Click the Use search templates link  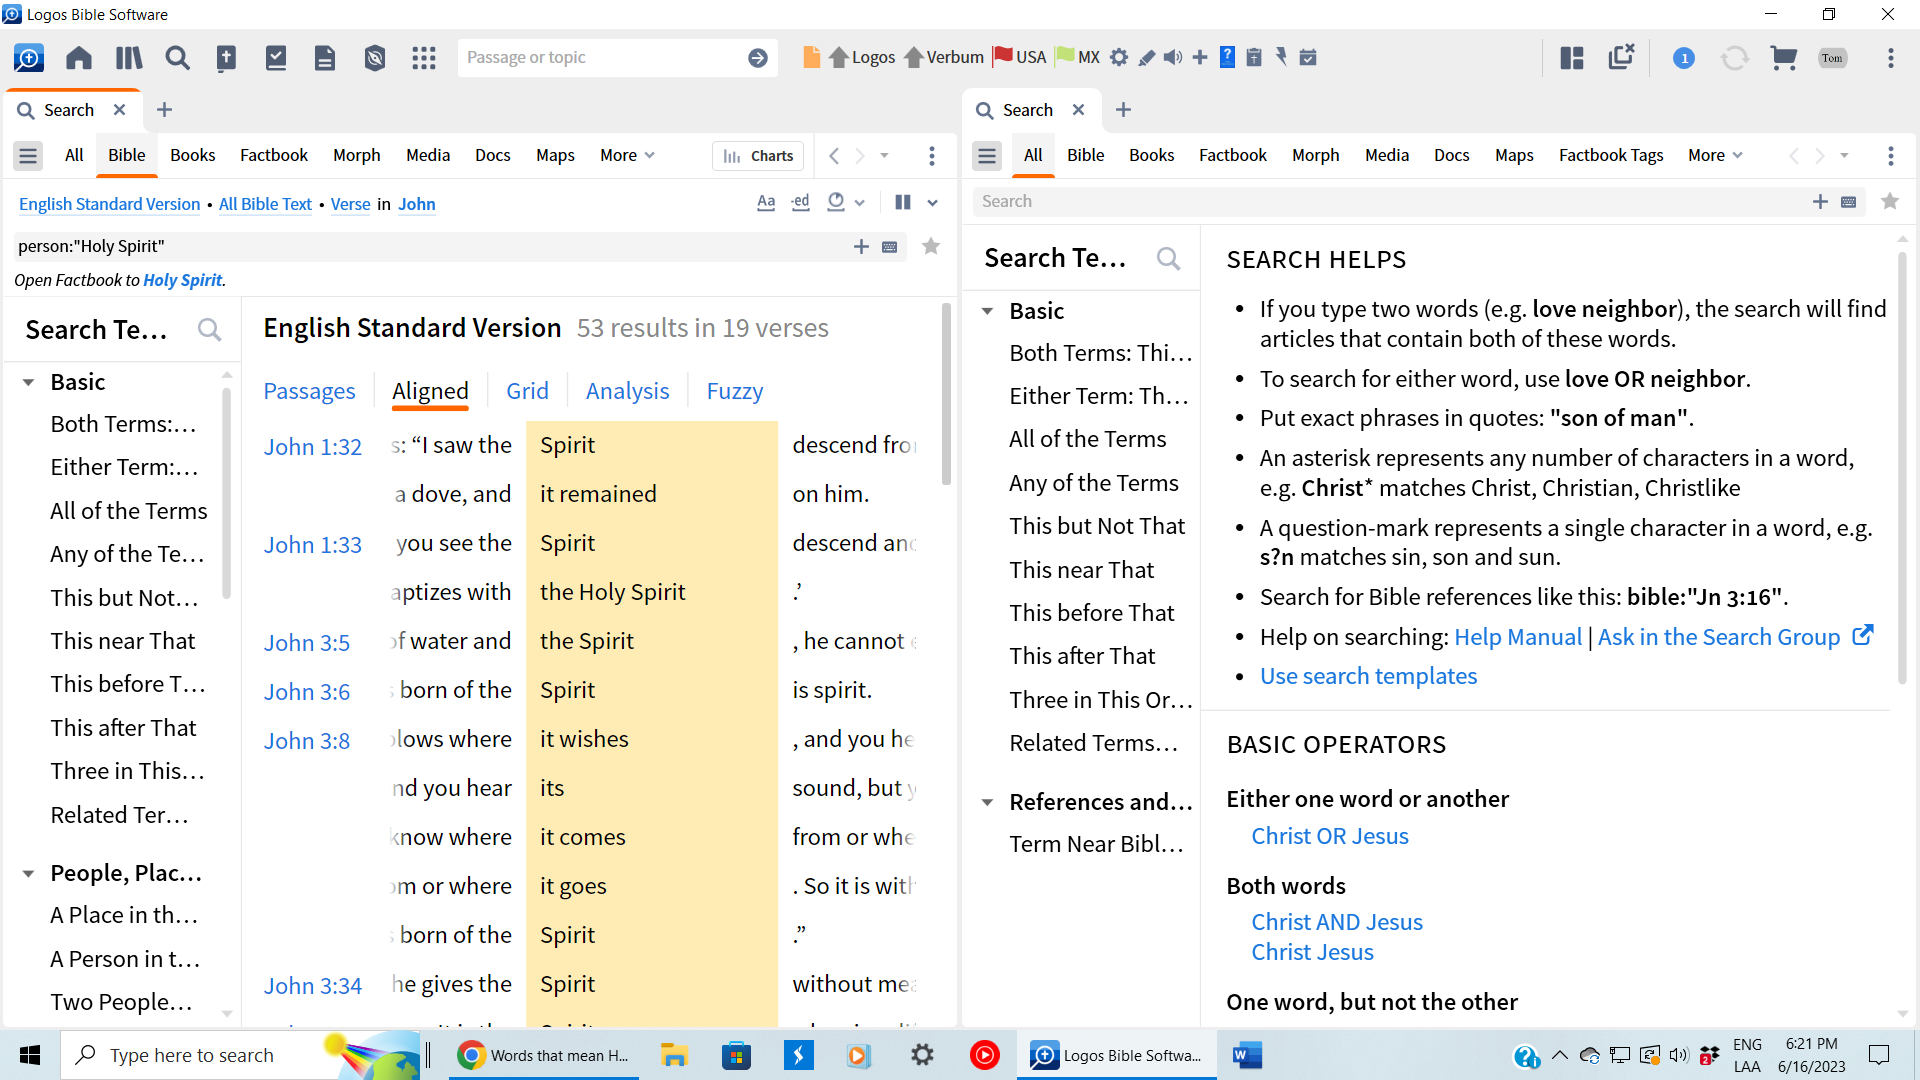[1368, 676]
